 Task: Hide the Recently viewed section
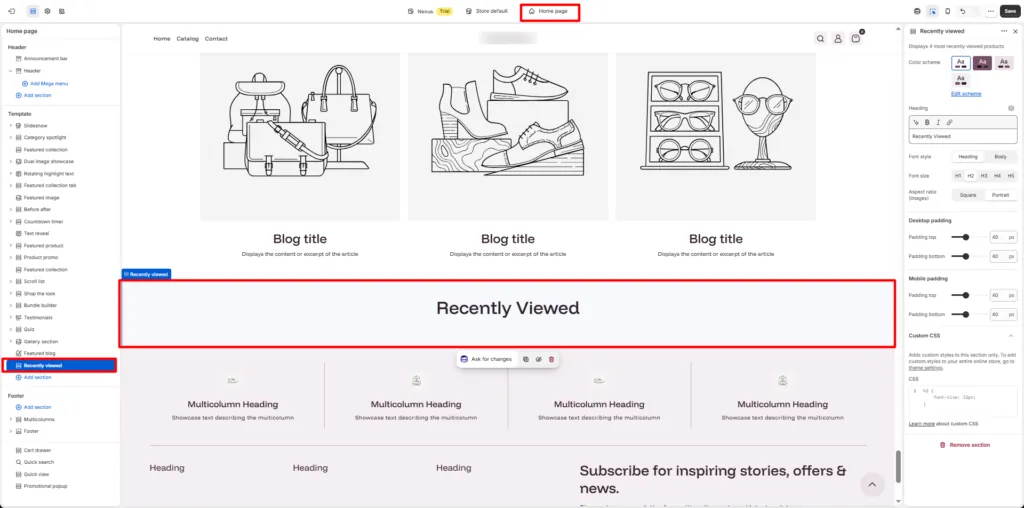tap(539, 359)
